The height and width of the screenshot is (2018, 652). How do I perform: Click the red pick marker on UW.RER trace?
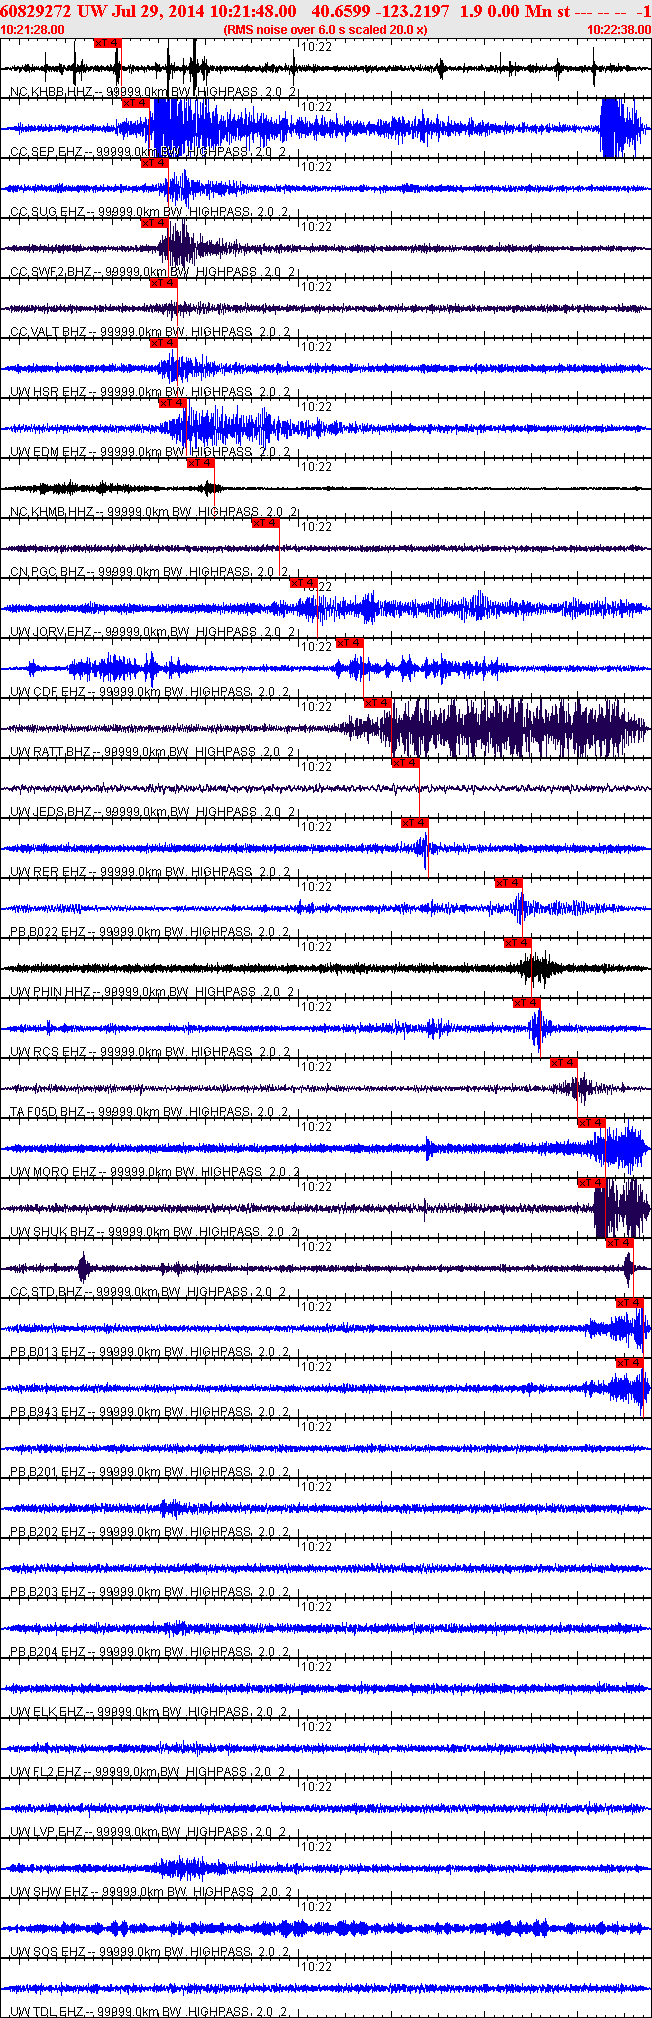414,823
